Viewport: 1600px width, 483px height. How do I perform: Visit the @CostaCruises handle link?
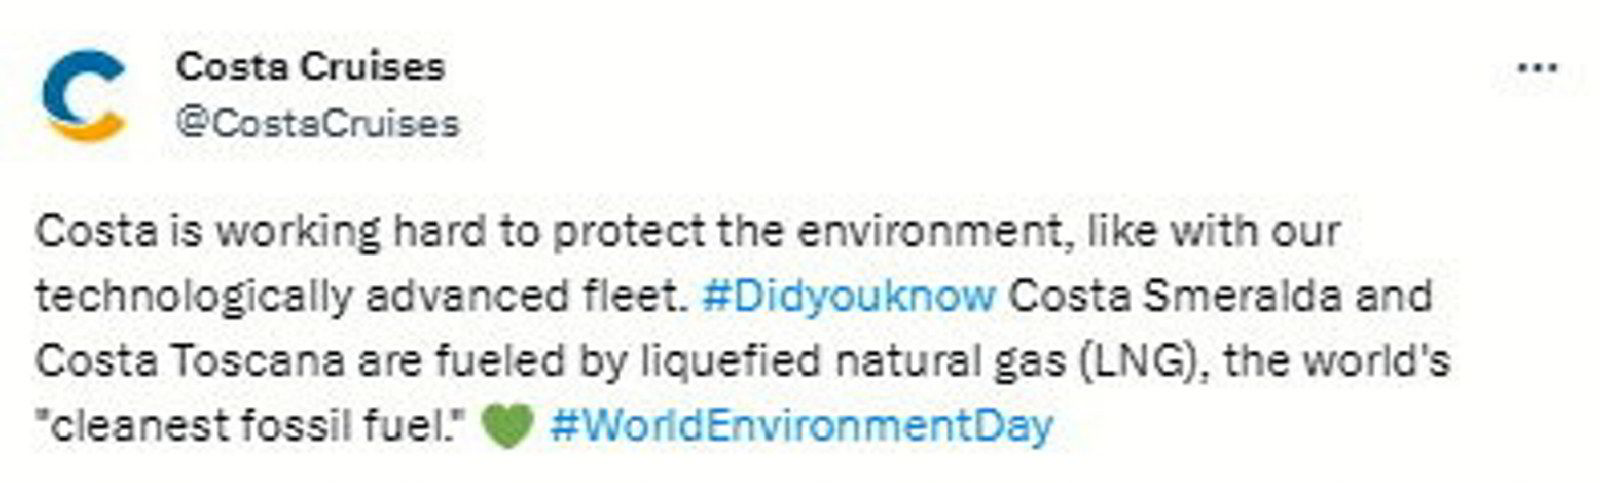317,123
